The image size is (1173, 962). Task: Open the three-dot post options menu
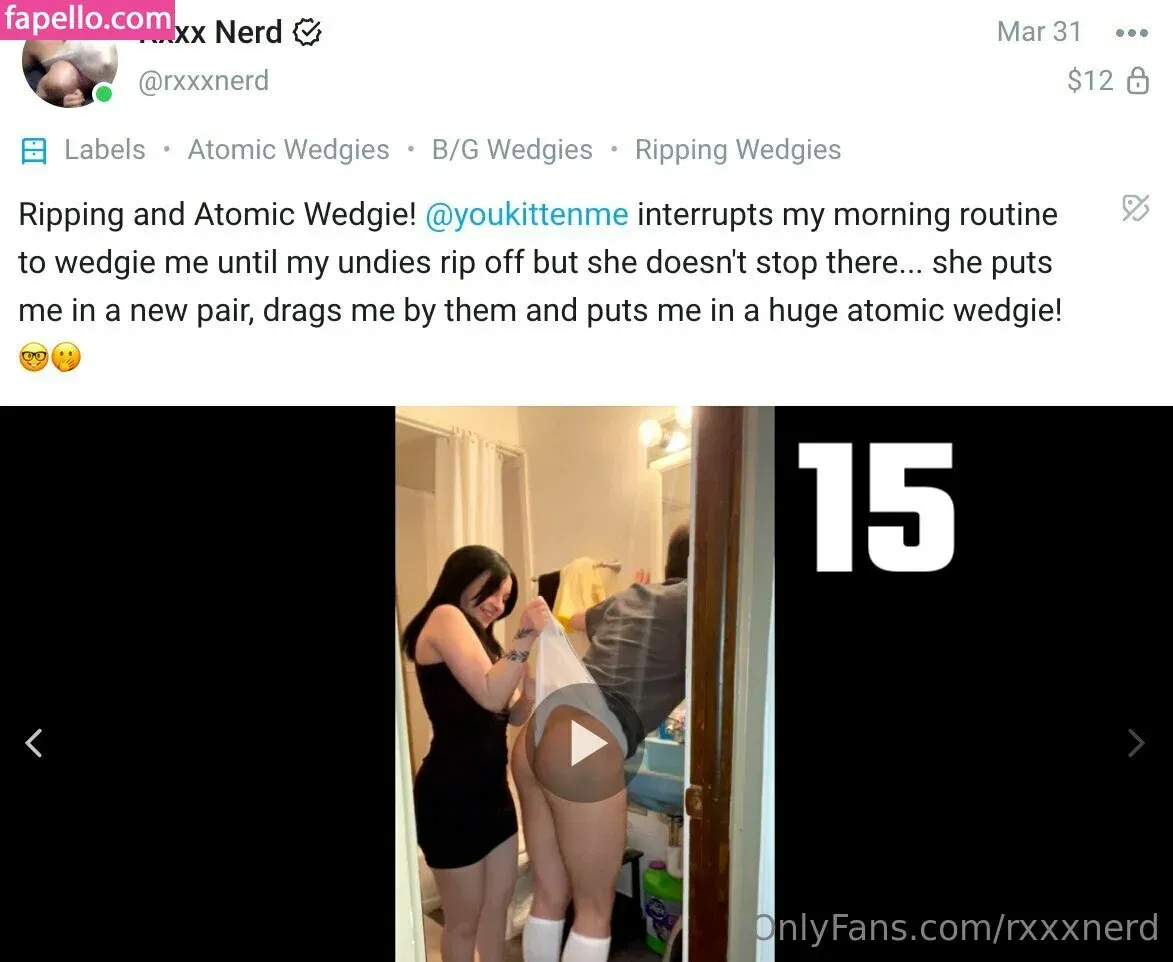[x=1131, y=33]
